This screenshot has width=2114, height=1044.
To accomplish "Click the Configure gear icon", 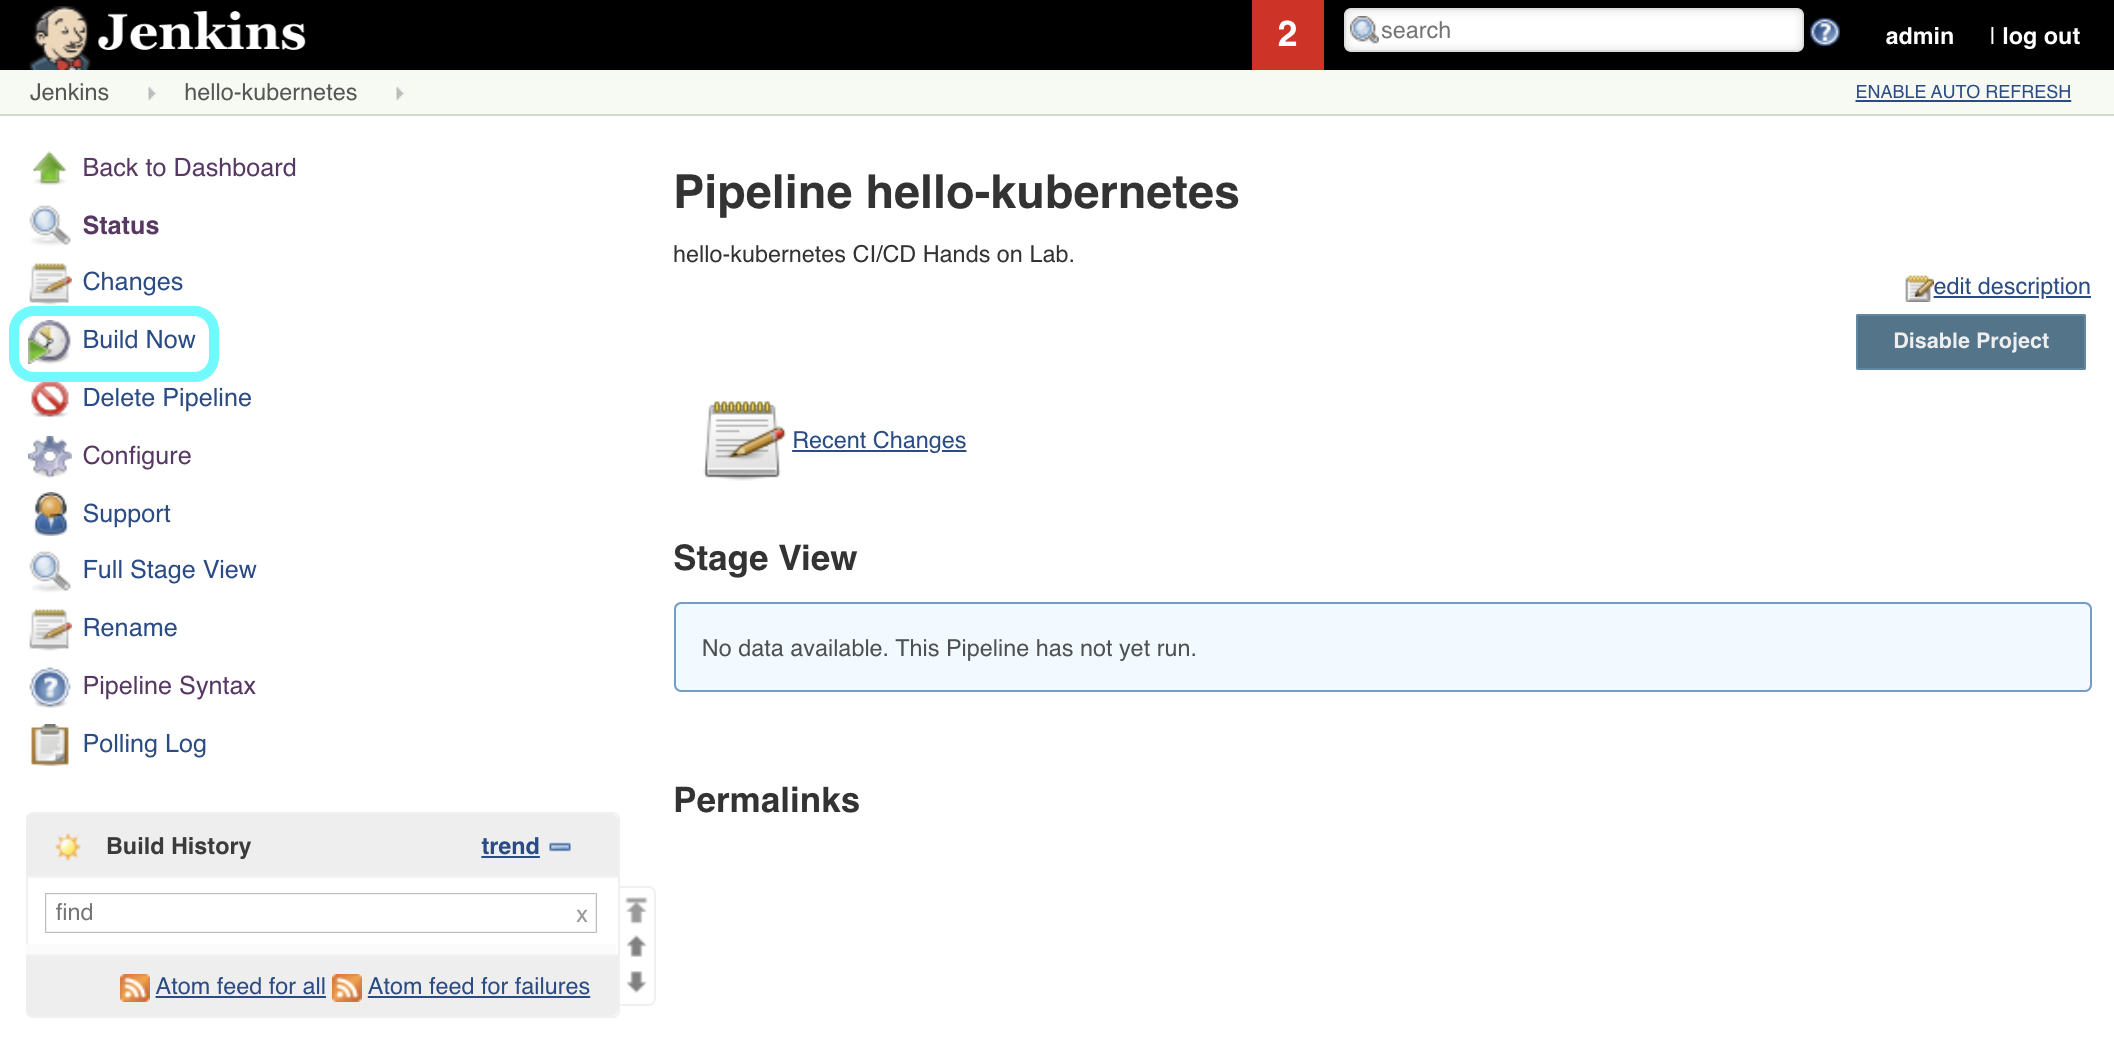I will [49, 456].
